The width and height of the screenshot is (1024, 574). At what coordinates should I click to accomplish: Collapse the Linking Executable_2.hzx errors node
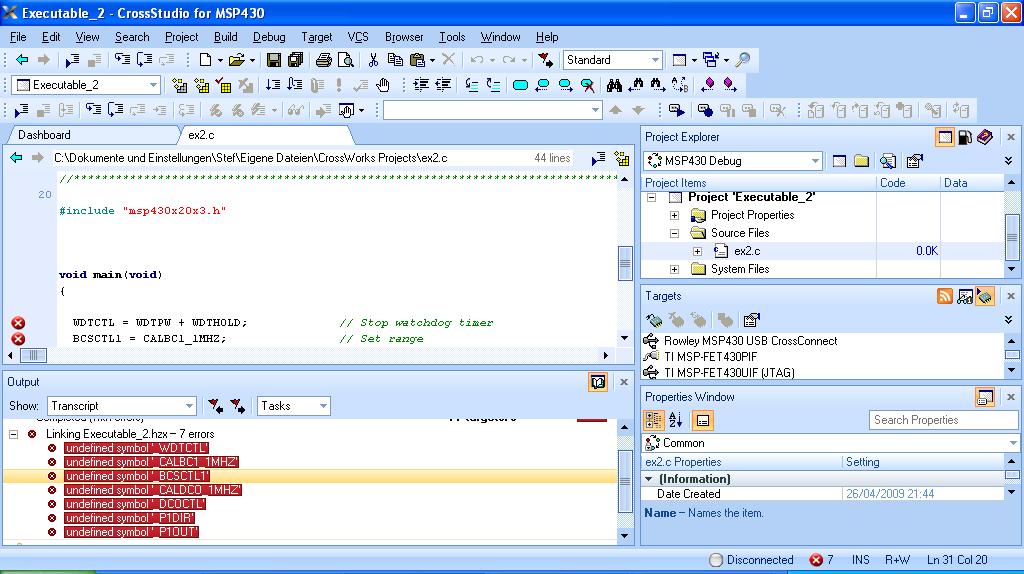[14, 434]
